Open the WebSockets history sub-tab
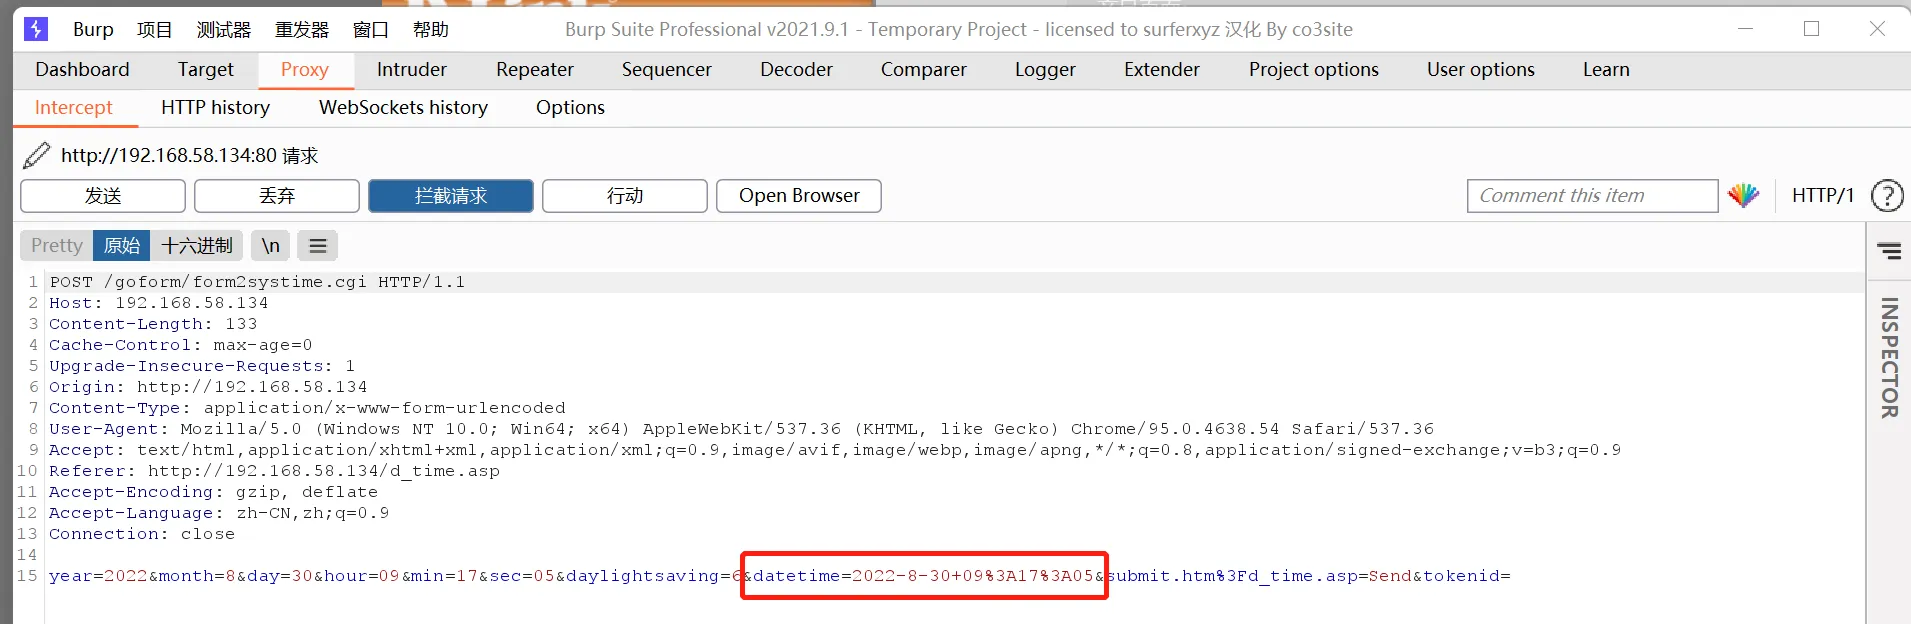Viewport: 1911px width, 624px height. point(403,108)
